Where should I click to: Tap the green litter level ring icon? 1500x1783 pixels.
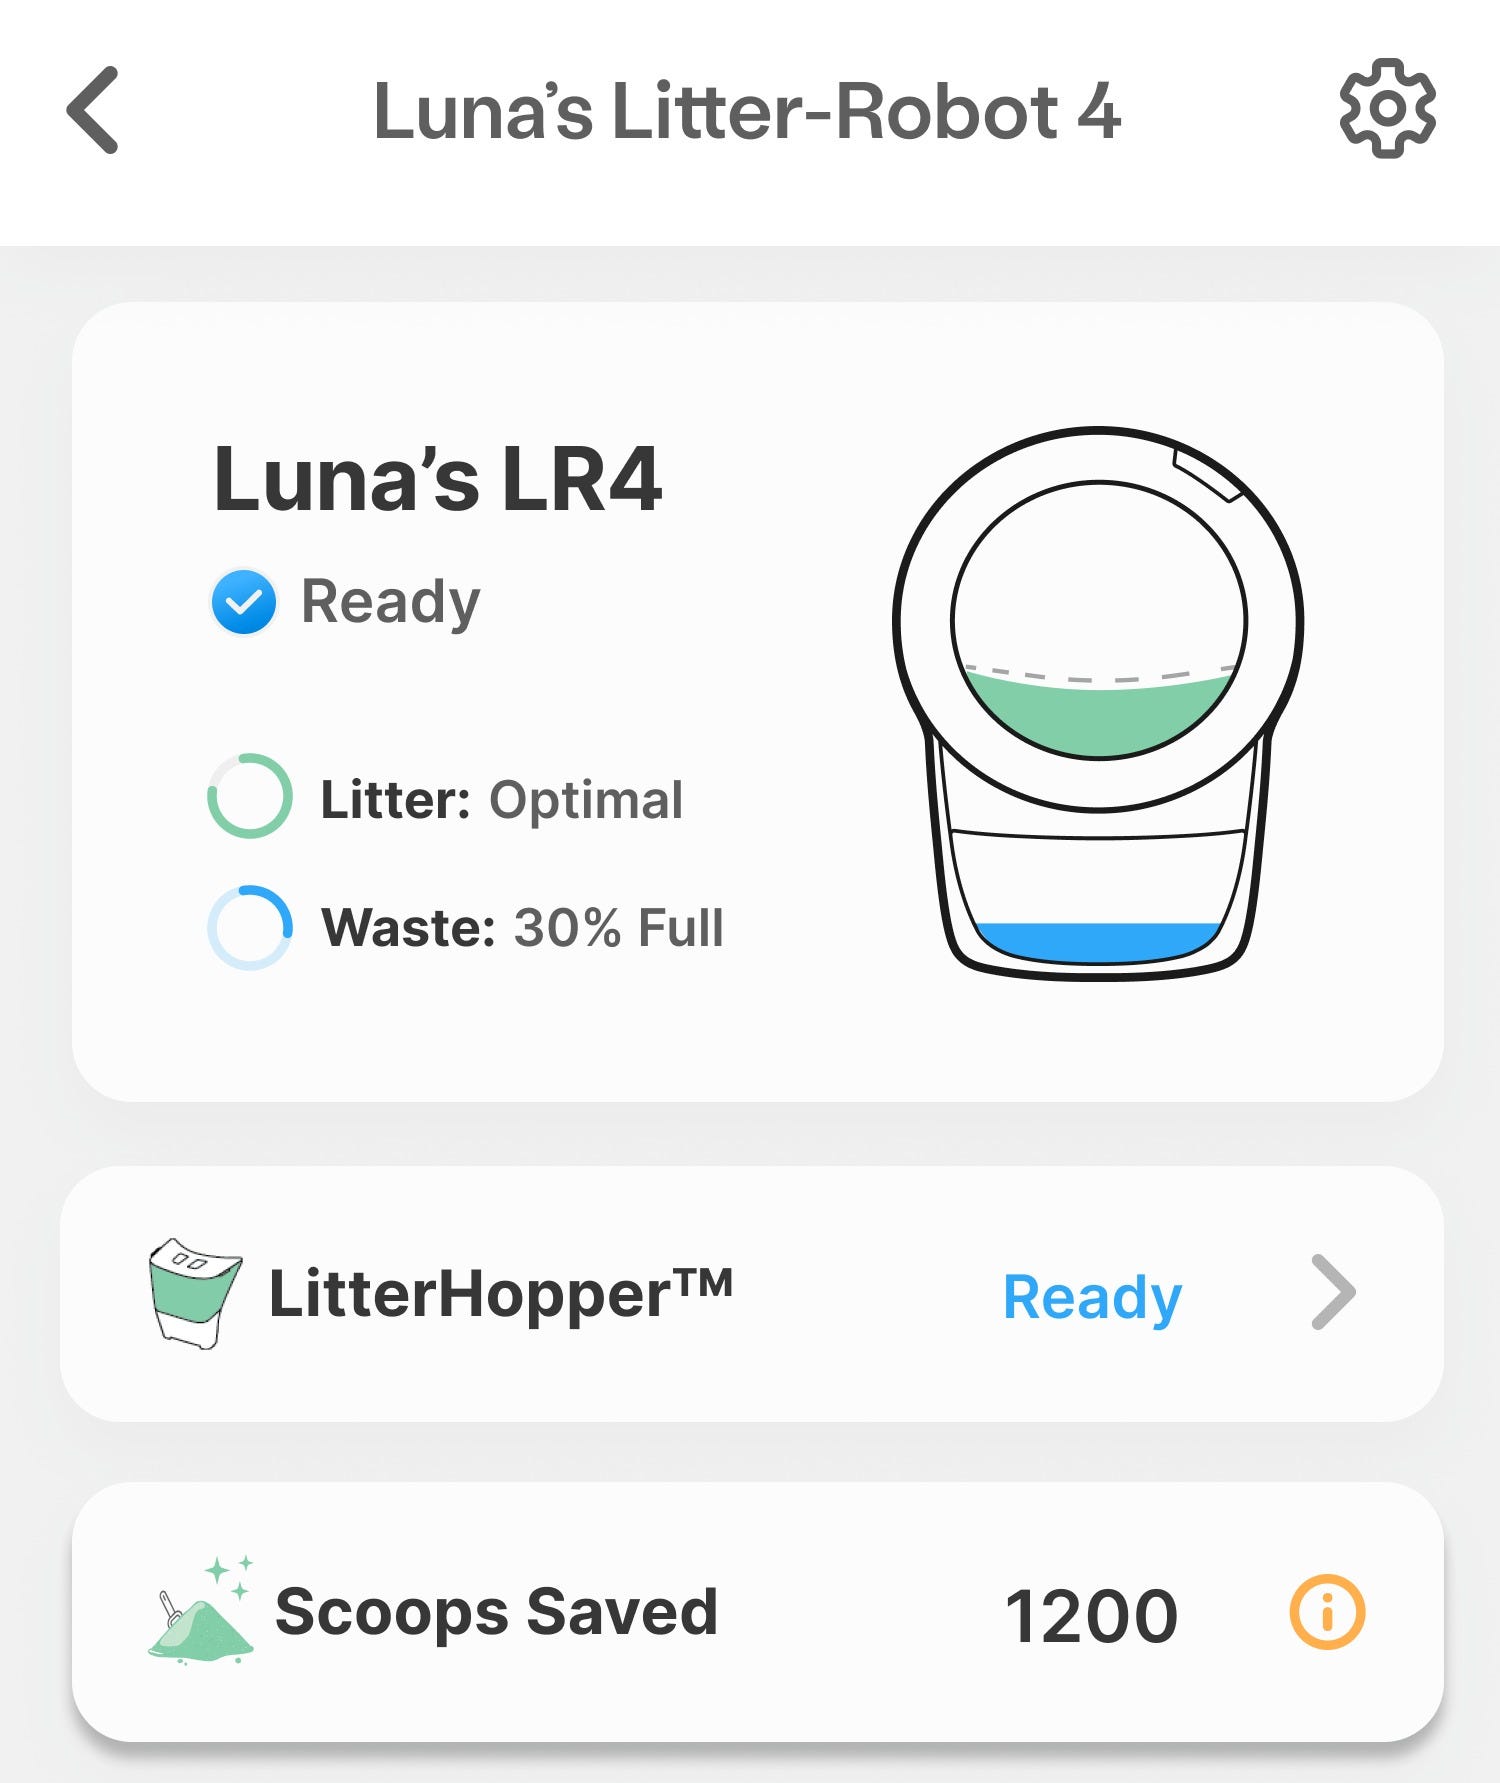(250, 796)
